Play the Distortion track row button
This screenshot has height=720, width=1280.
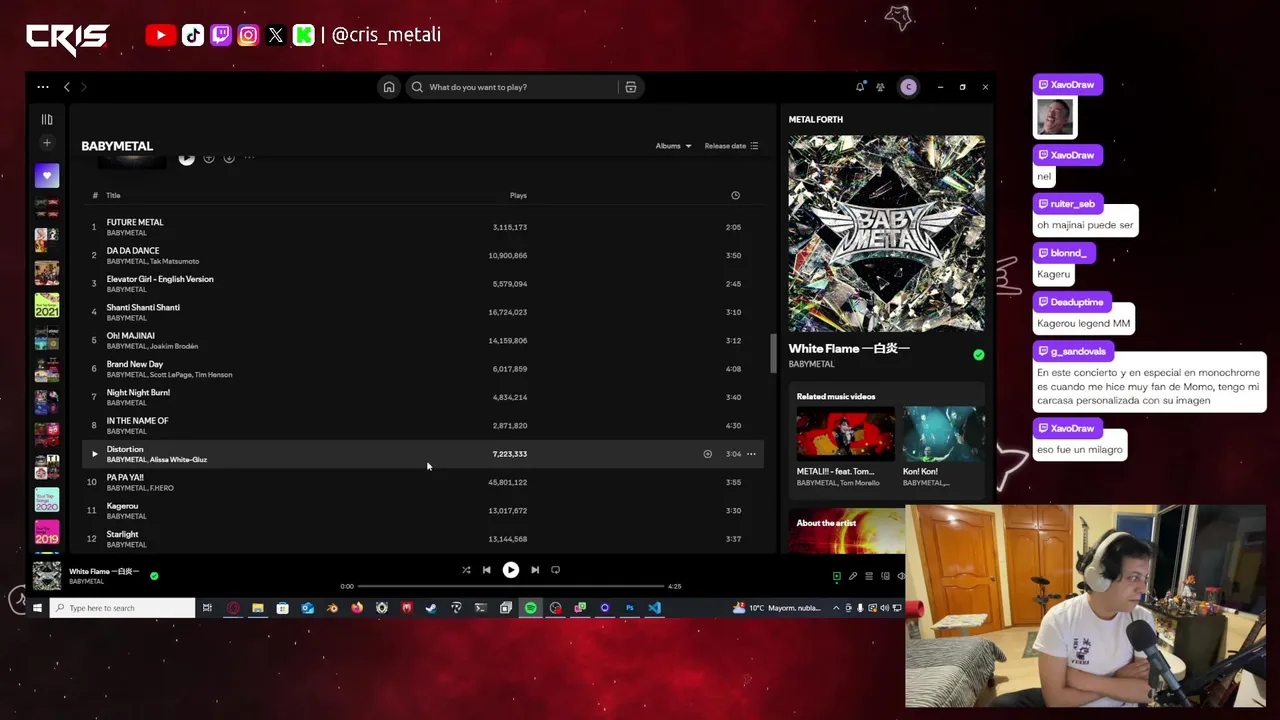[94, 454]
